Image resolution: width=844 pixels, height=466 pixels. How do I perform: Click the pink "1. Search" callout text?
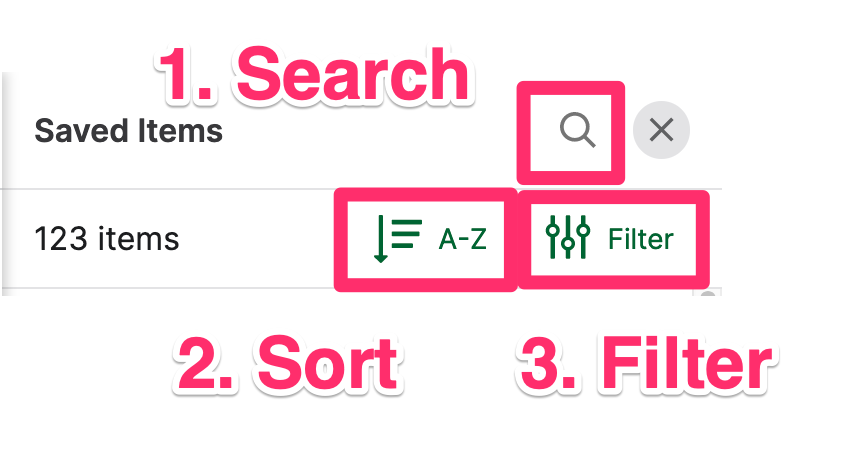(314, 74)
